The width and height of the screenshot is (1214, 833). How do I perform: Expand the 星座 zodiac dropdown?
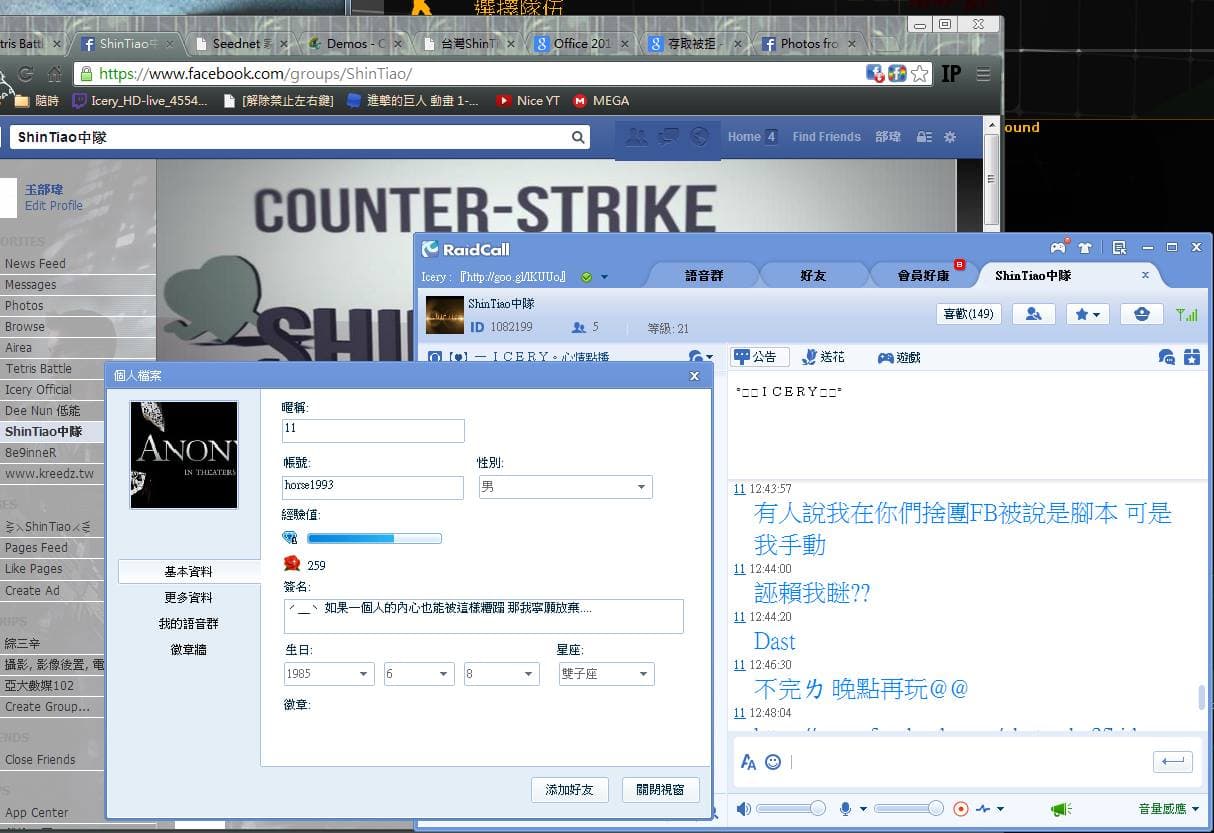click(x=643, y=674)
